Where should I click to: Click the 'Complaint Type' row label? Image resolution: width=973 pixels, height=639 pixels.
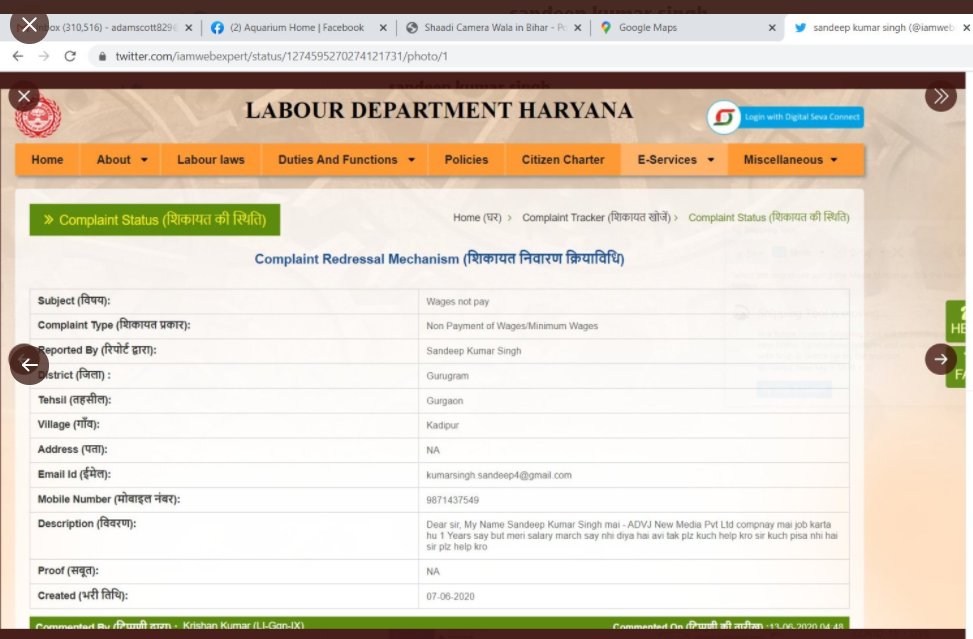click(x=114, y=325)
